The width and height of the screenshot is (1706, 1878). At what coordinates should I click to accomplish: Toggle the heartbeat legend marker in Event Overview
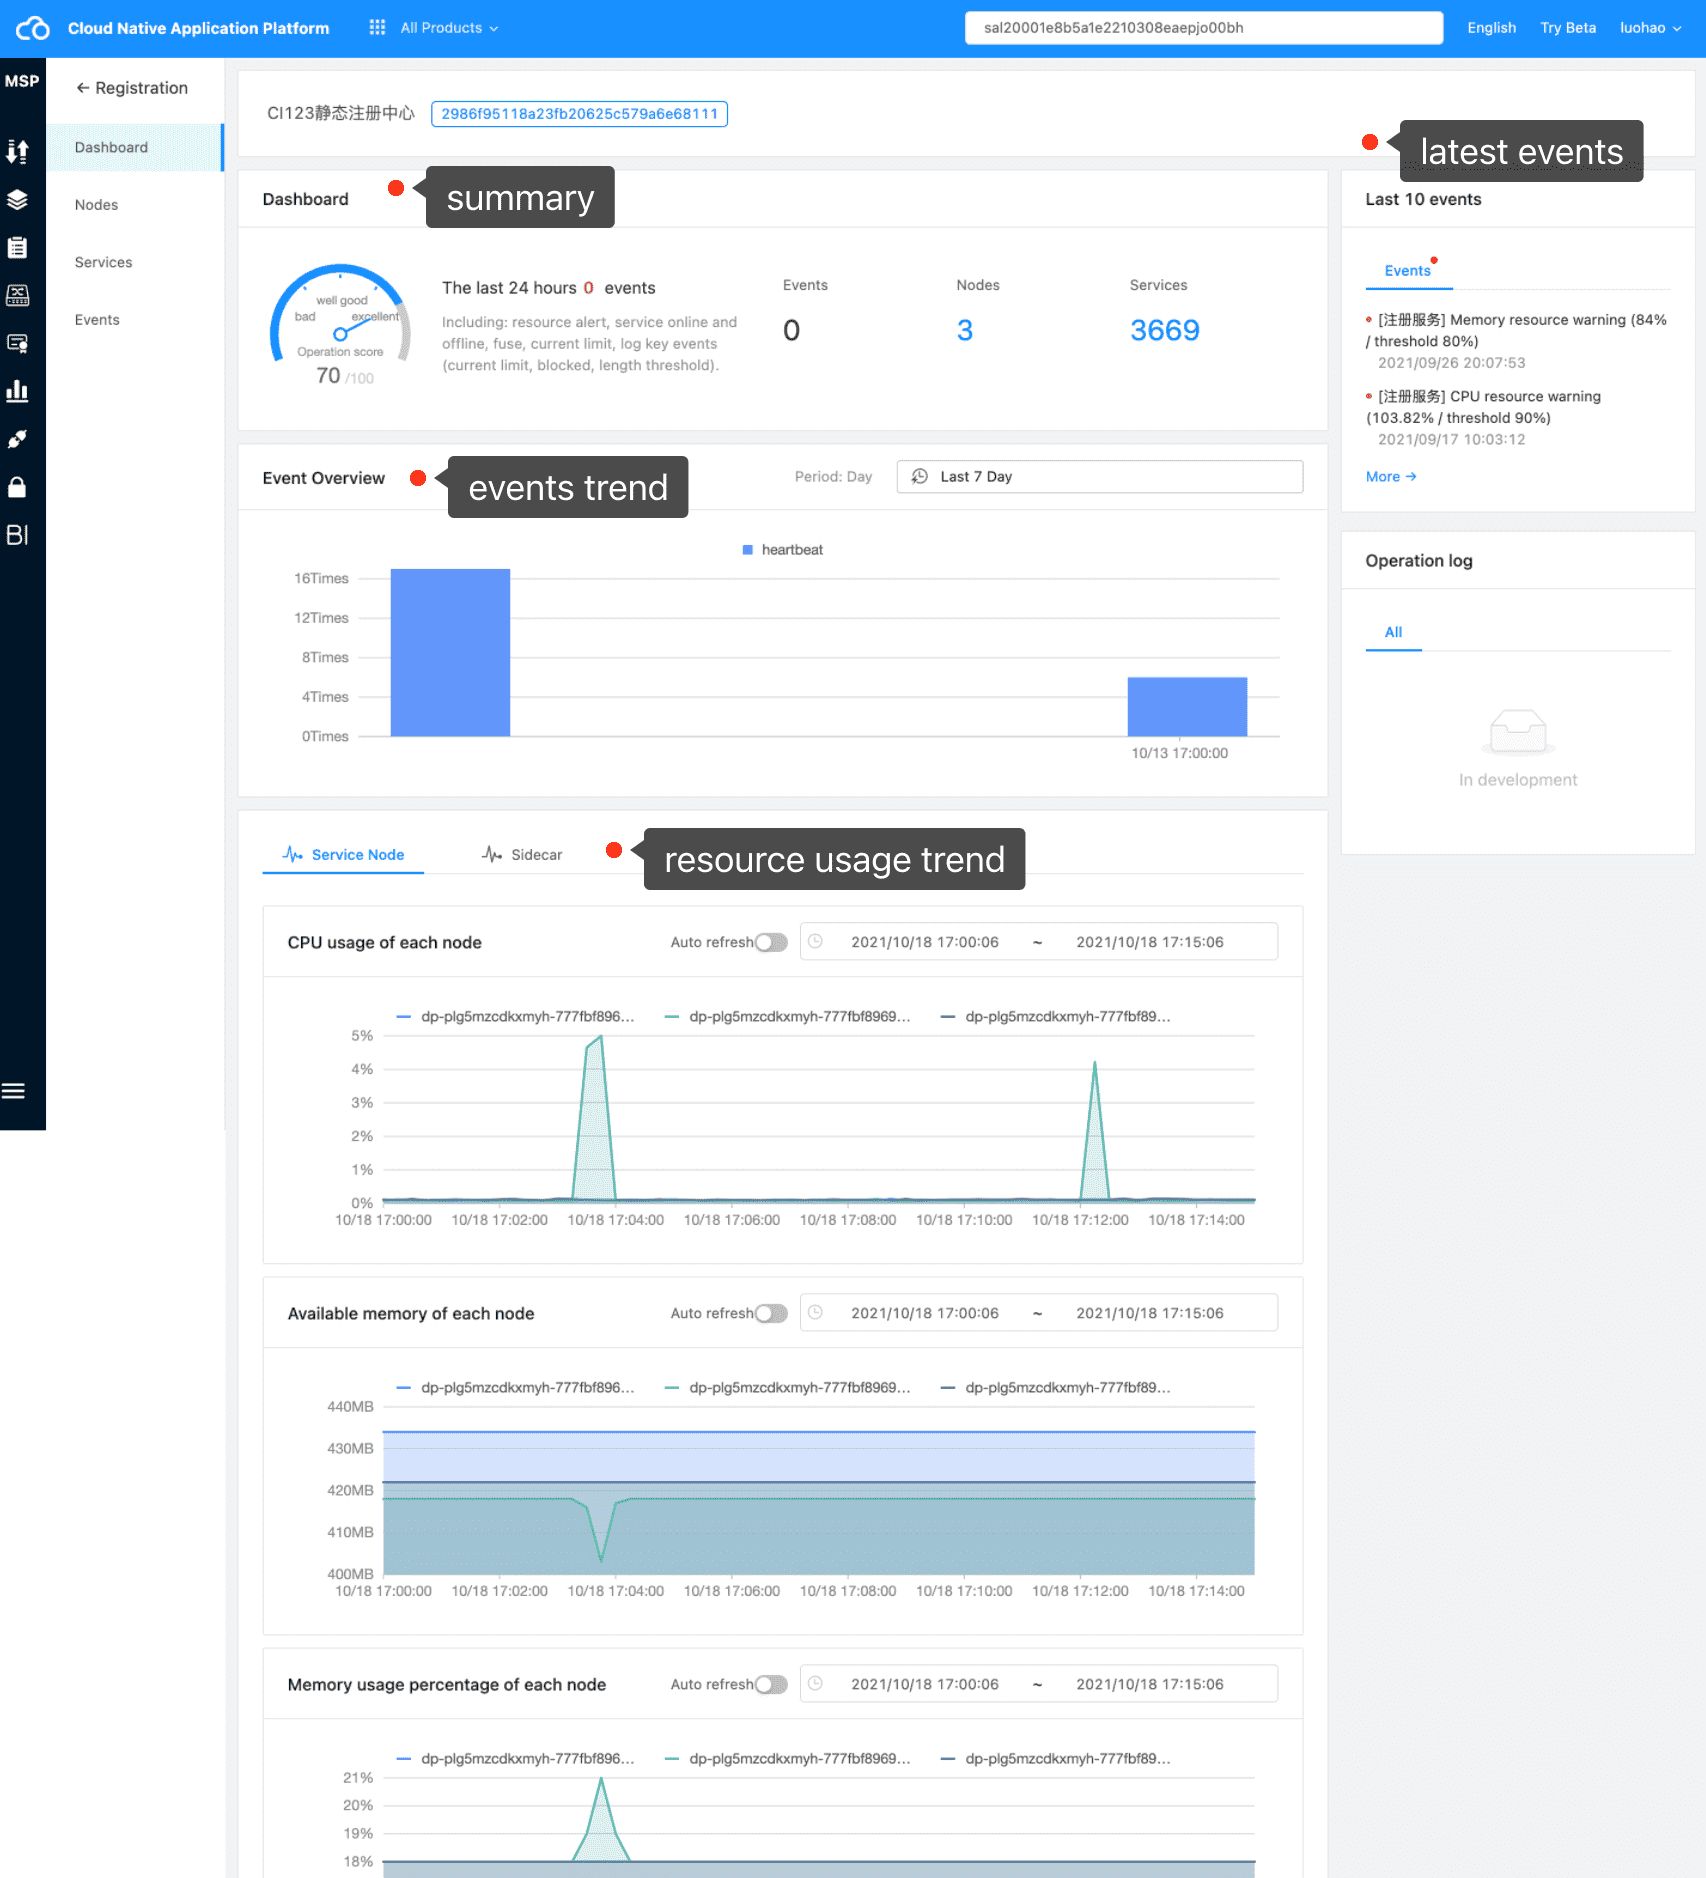coord(747,550)
